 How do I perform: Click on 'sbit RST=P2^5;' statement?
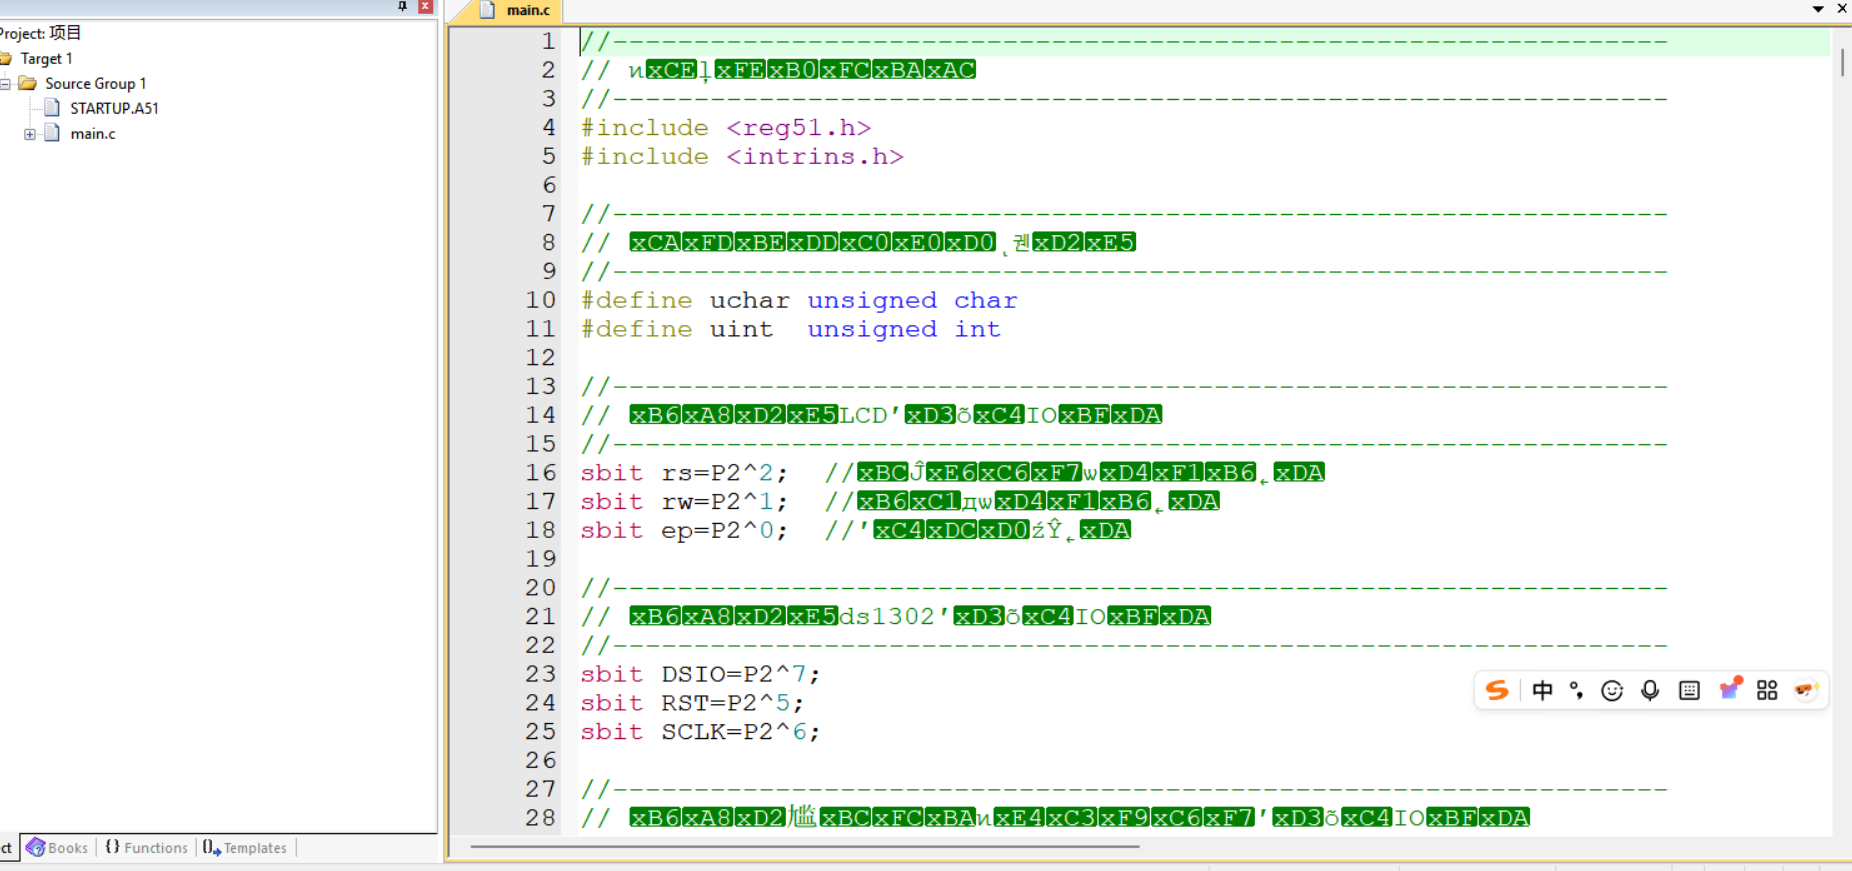coord(692,704)
